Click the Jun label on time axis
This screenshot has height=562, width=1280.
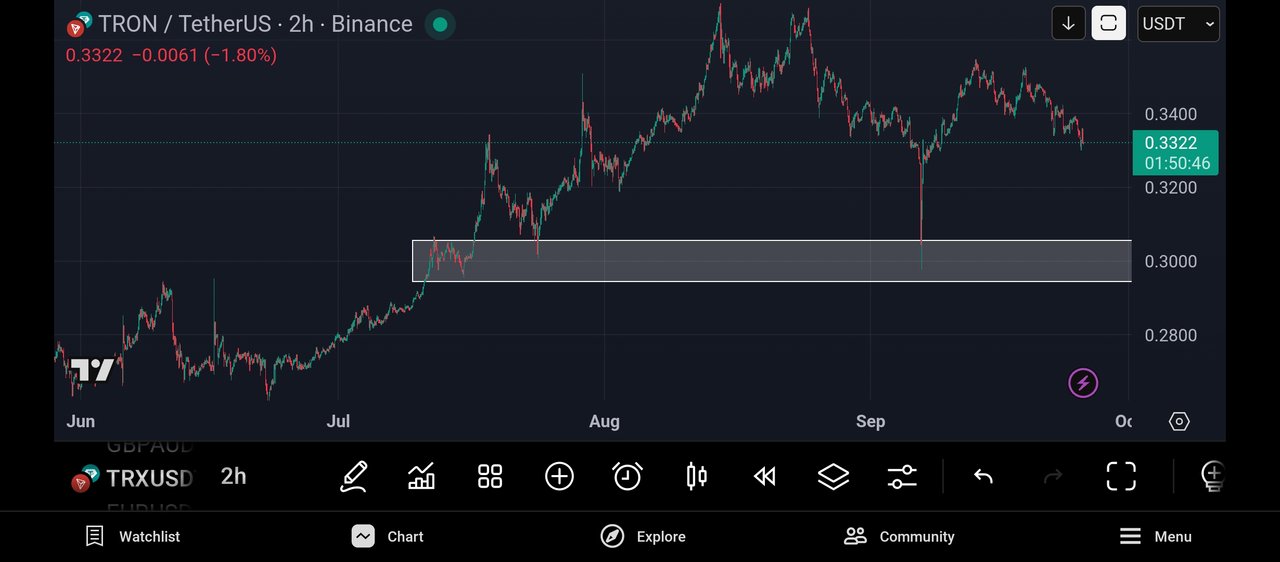(80, 422)
